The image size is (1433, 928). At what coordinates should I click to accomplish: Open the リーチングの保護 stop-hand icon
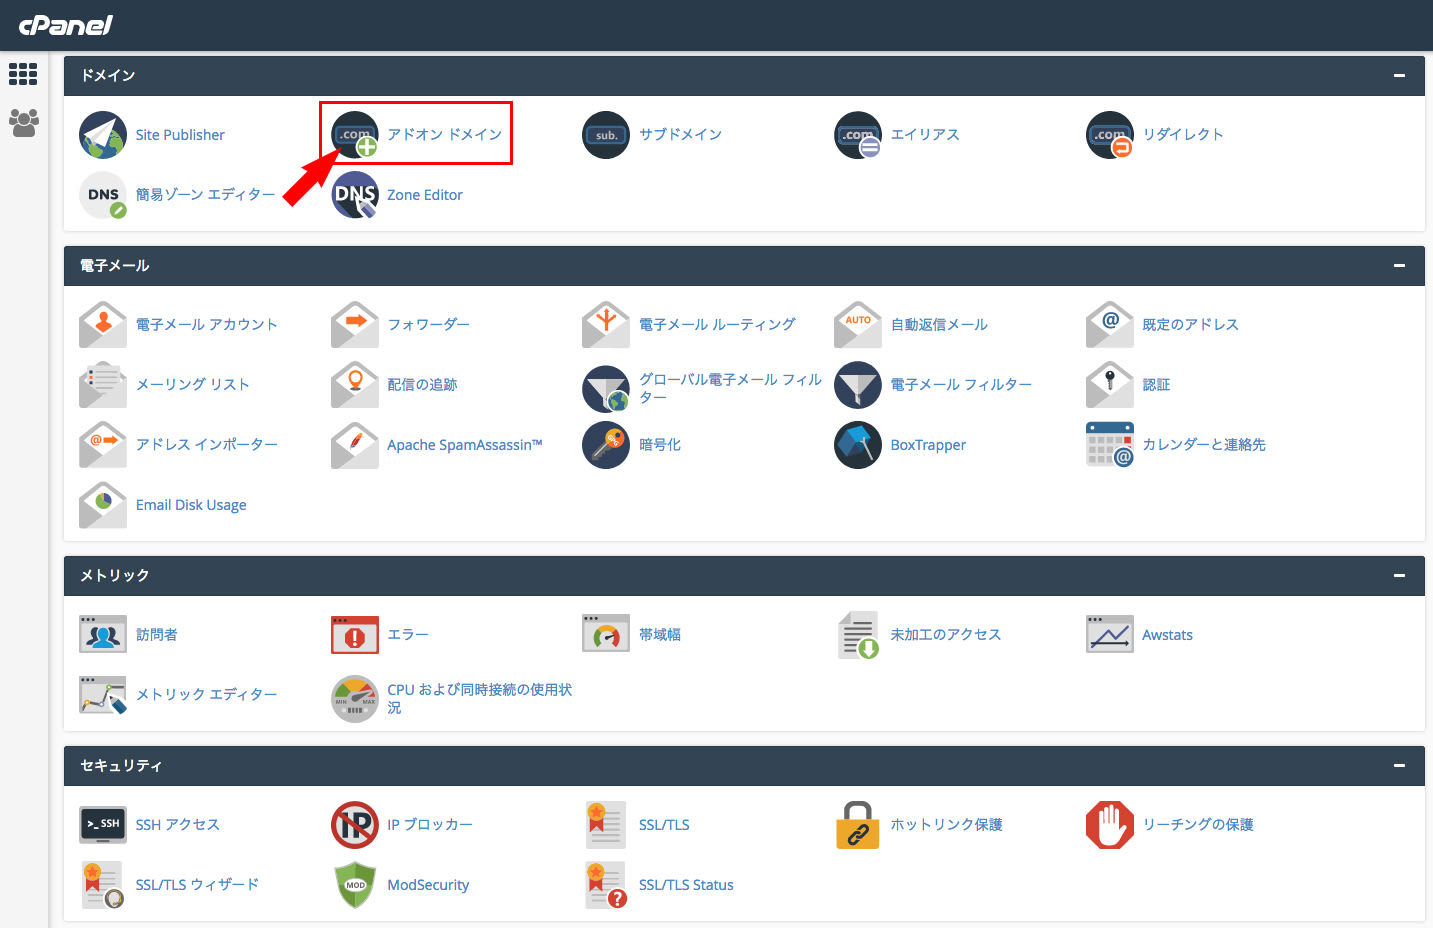tap(1110, 825)
